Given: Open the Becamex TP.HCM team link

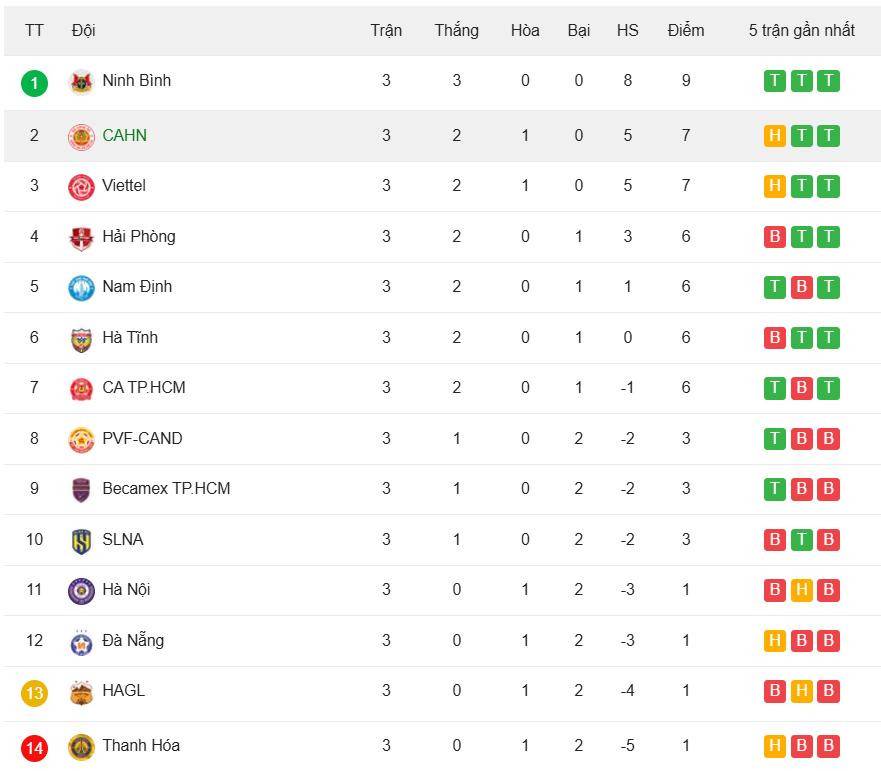Looking at the screenshot, I should 166,489.
